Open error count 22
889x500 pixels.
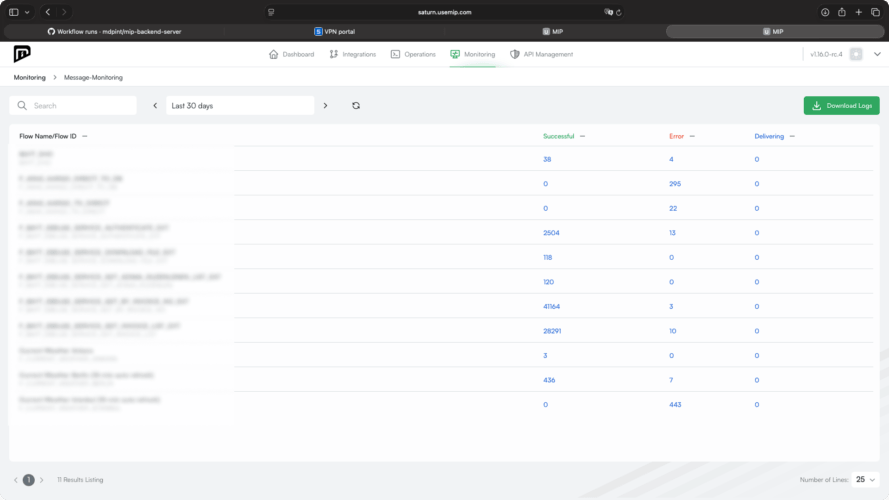(673, 208)
